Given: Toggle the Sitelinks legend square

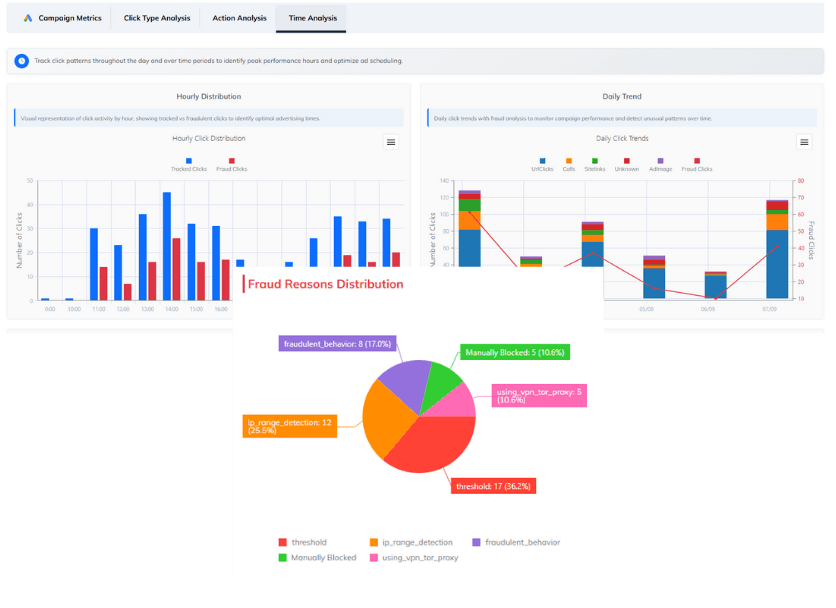Looking at the screenshot, I should 595,160.
